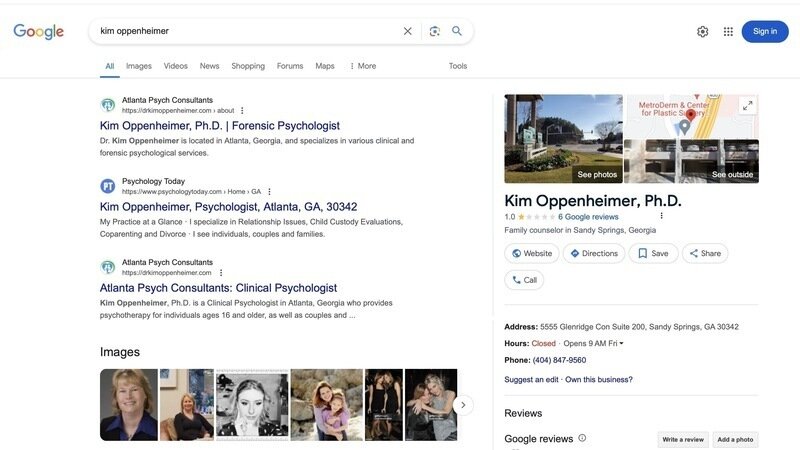Click the red Closed hours status

pos(543,343)
